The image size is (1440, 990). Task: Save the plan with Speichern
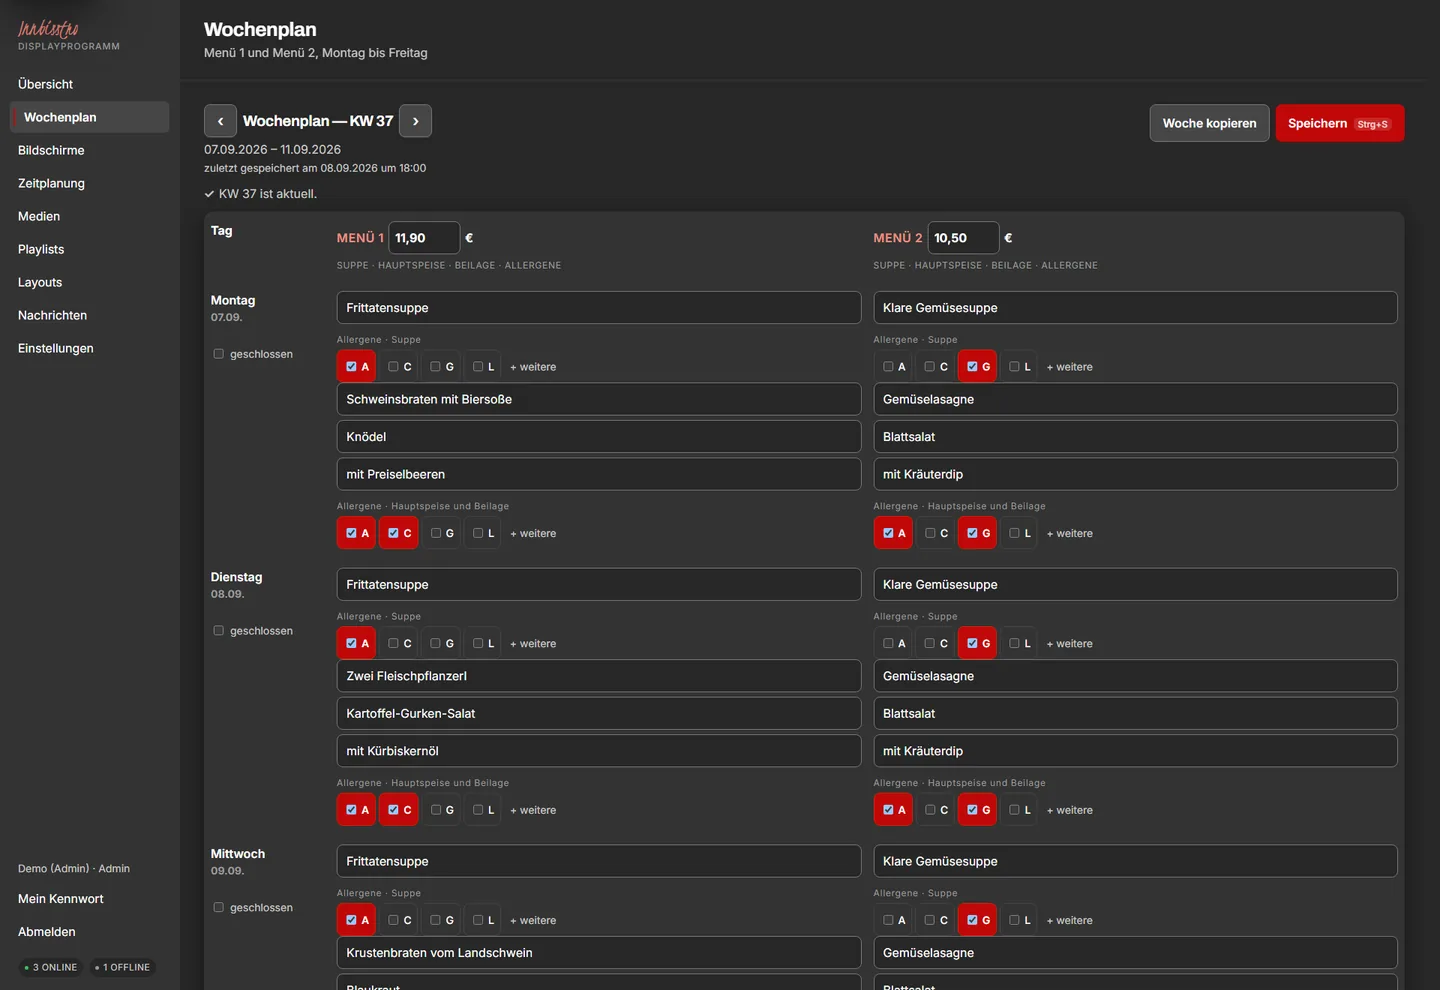[x=1340, y=123]
